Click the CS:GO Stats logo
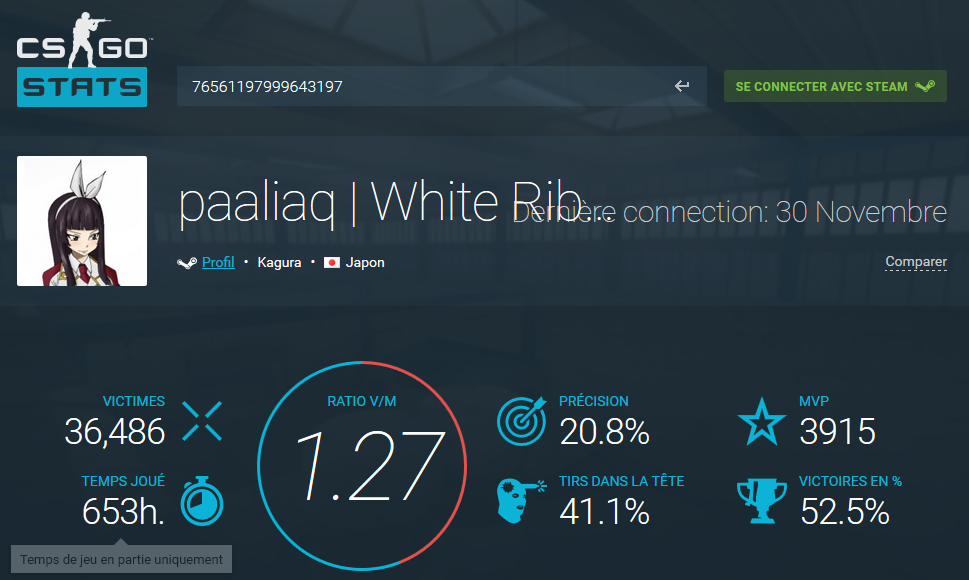Image resolution: width=969 pixels, height=580 pixels. (x=82, y=59)
